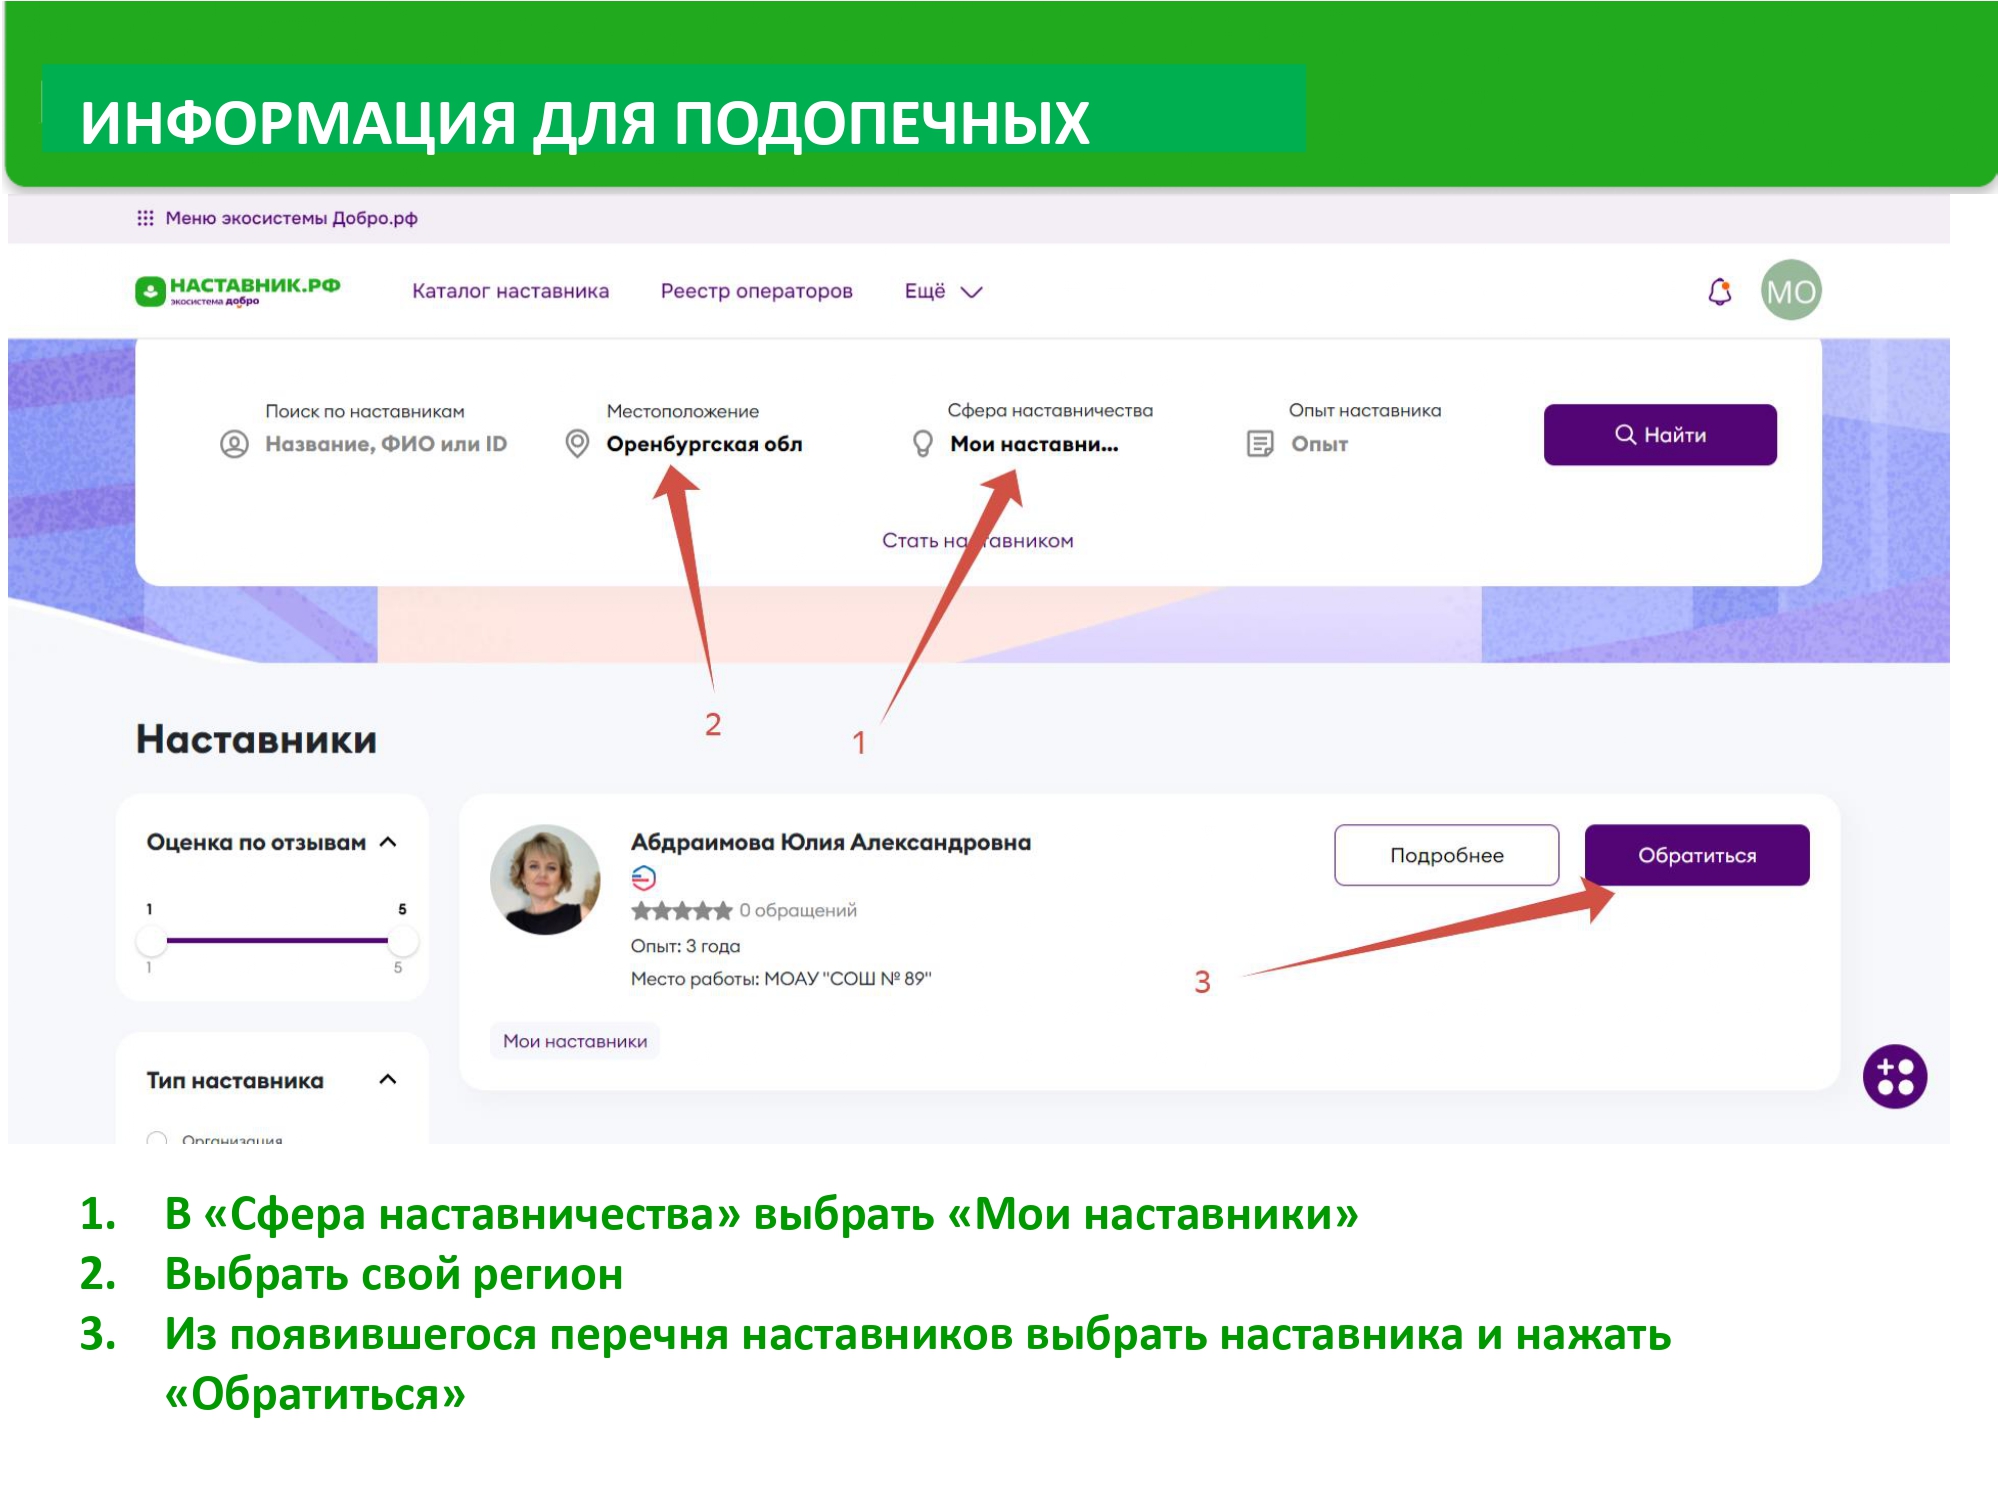Collapse the Тип наставника filter
Image resolution: width=1998 pixels, height=1499 pixels.
[x=389, y=1079]
